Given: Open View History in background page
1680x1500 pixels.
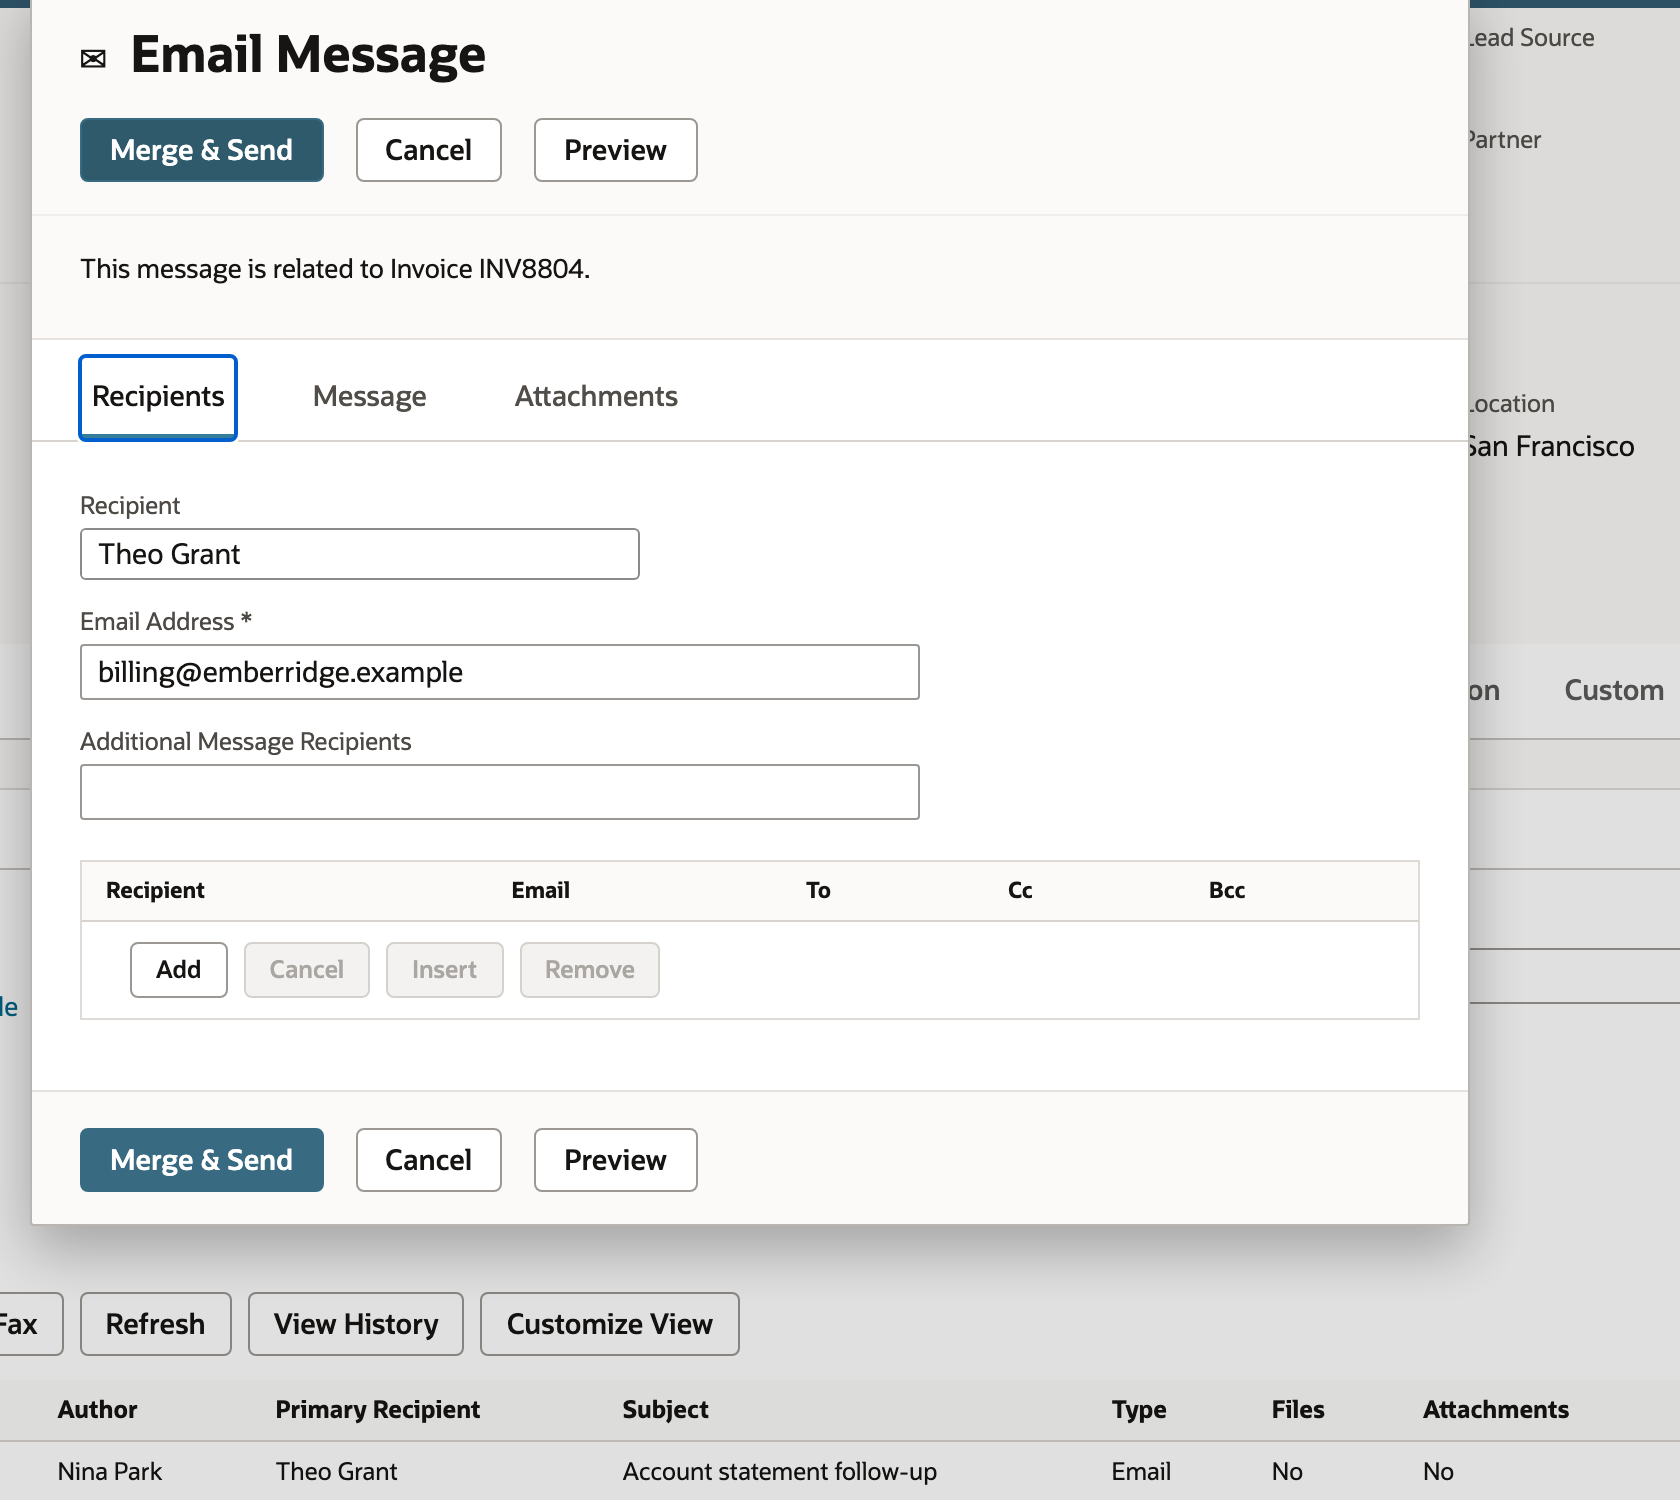Looking at the screenshot, I should click(x=356, y=1324).
